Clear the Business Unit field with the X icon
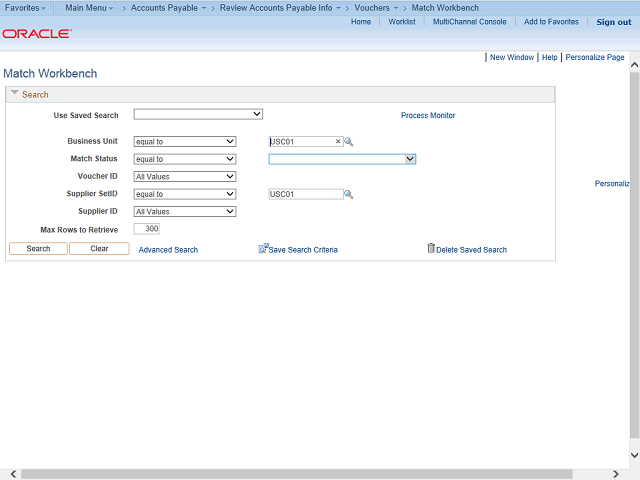 338,141
